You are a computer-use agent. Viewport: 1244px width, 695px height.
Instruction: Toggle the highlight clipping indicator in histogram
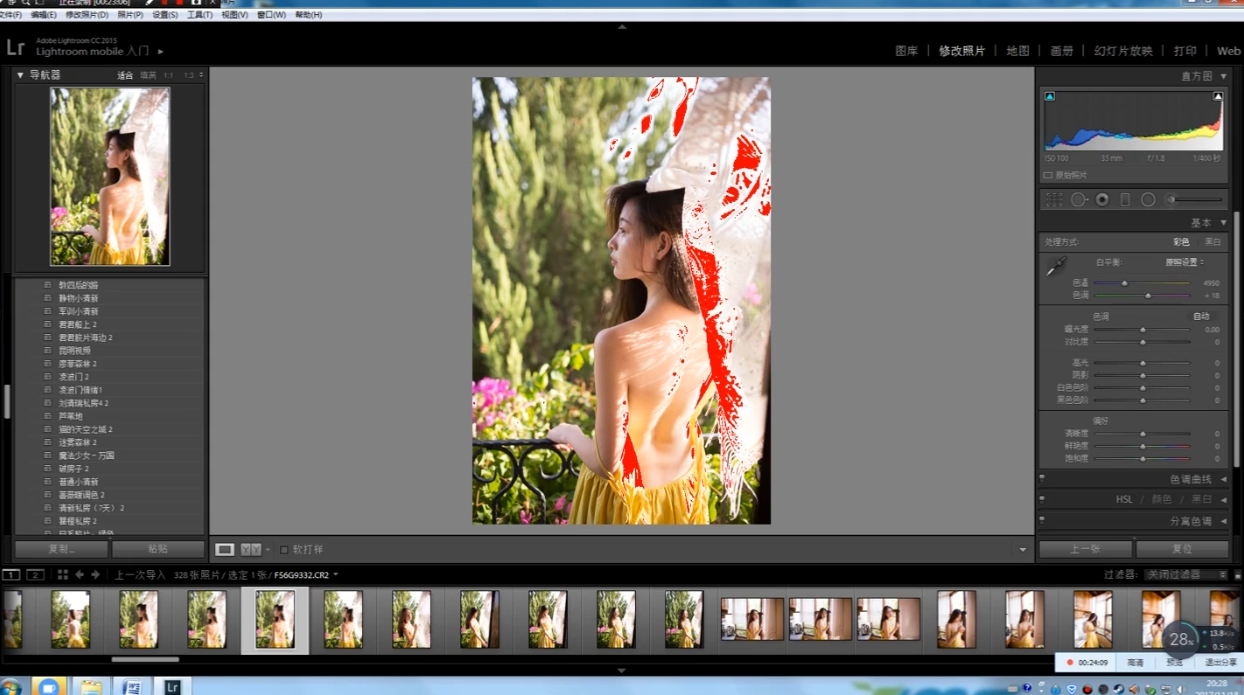(x=1218, y=97)
